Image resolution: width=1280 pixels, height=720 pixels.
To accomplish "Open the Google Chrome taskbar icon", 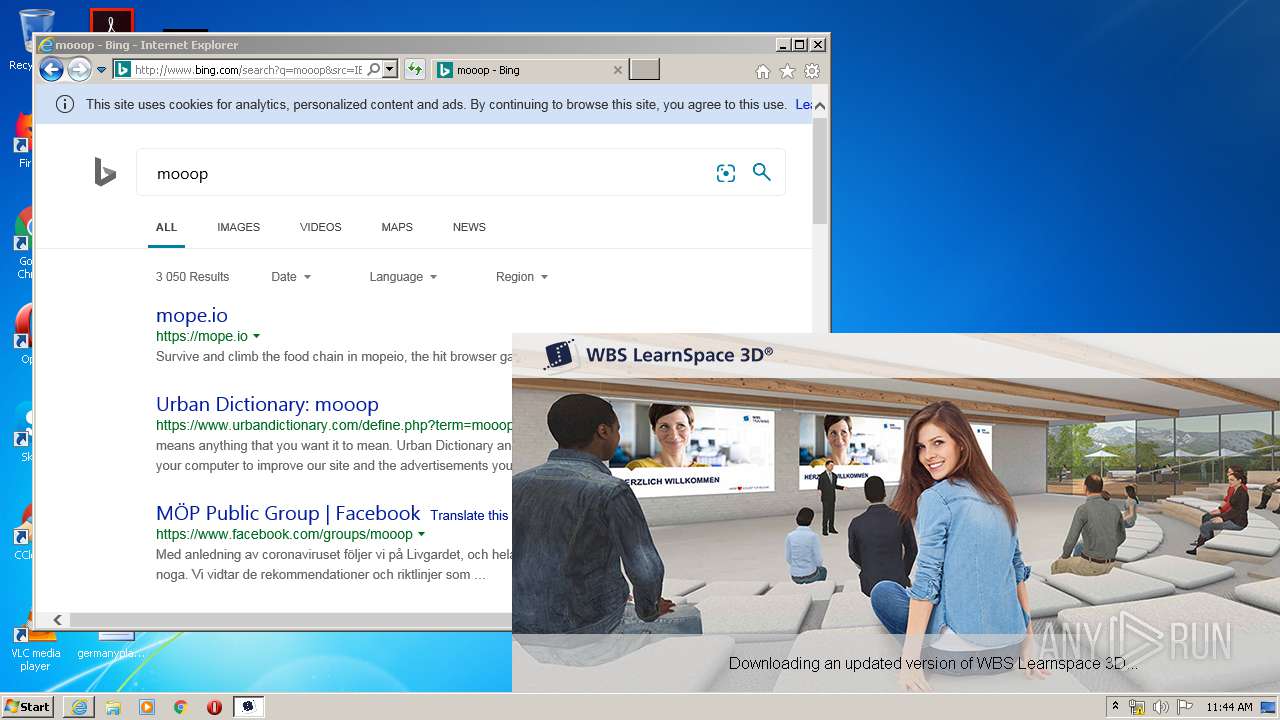I will pos(181,707).
